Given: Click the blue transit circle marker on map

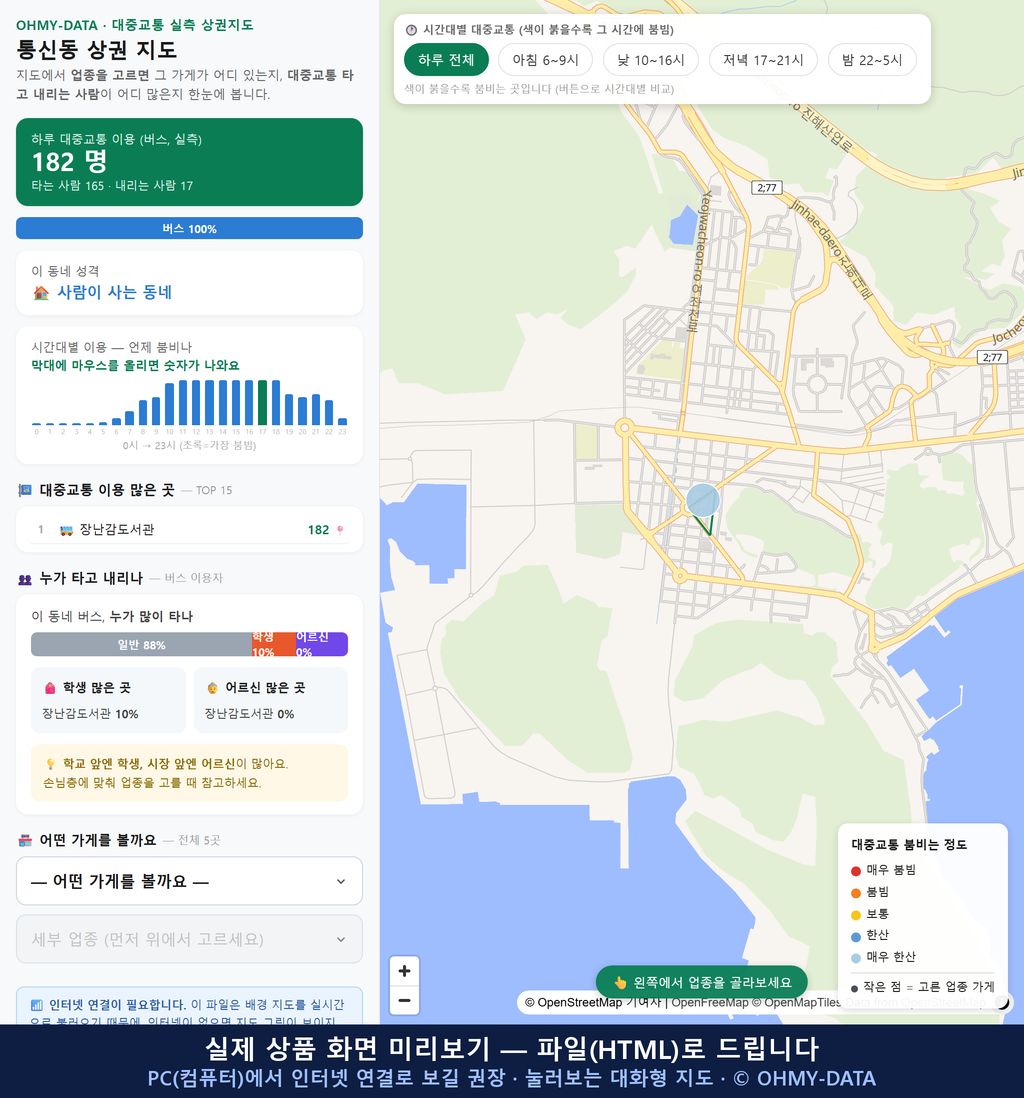Looking at the screenshot, I should coord(703,500).
